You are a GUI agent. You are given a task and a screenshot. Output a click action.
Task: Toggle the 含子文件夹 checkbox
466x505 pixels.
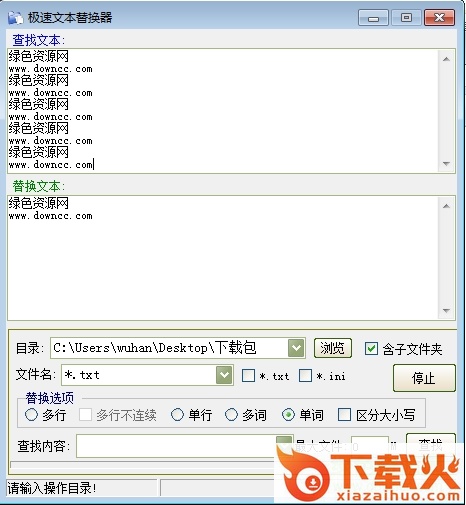pyautogui.click(x=371, y=349)
